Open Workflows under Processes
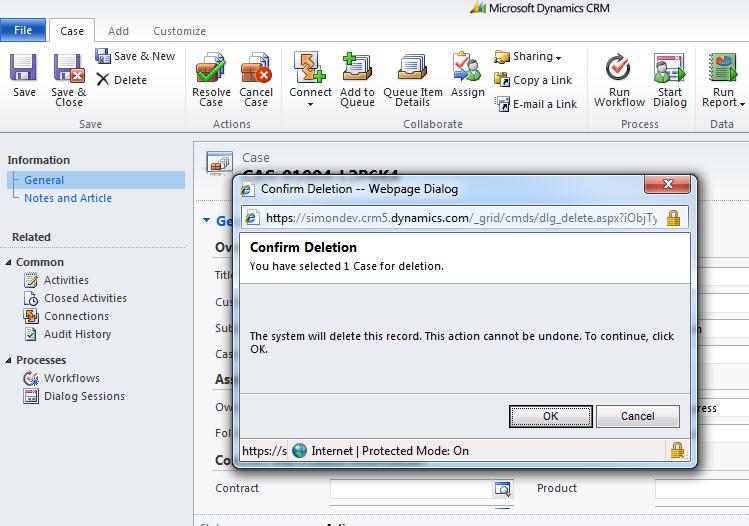The width and height of the screenshot is (749, 526). coord(72,378)
